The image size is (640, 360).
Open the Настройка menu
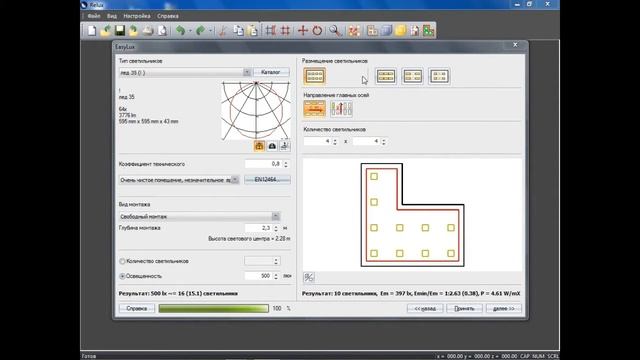tap(137, 16)
